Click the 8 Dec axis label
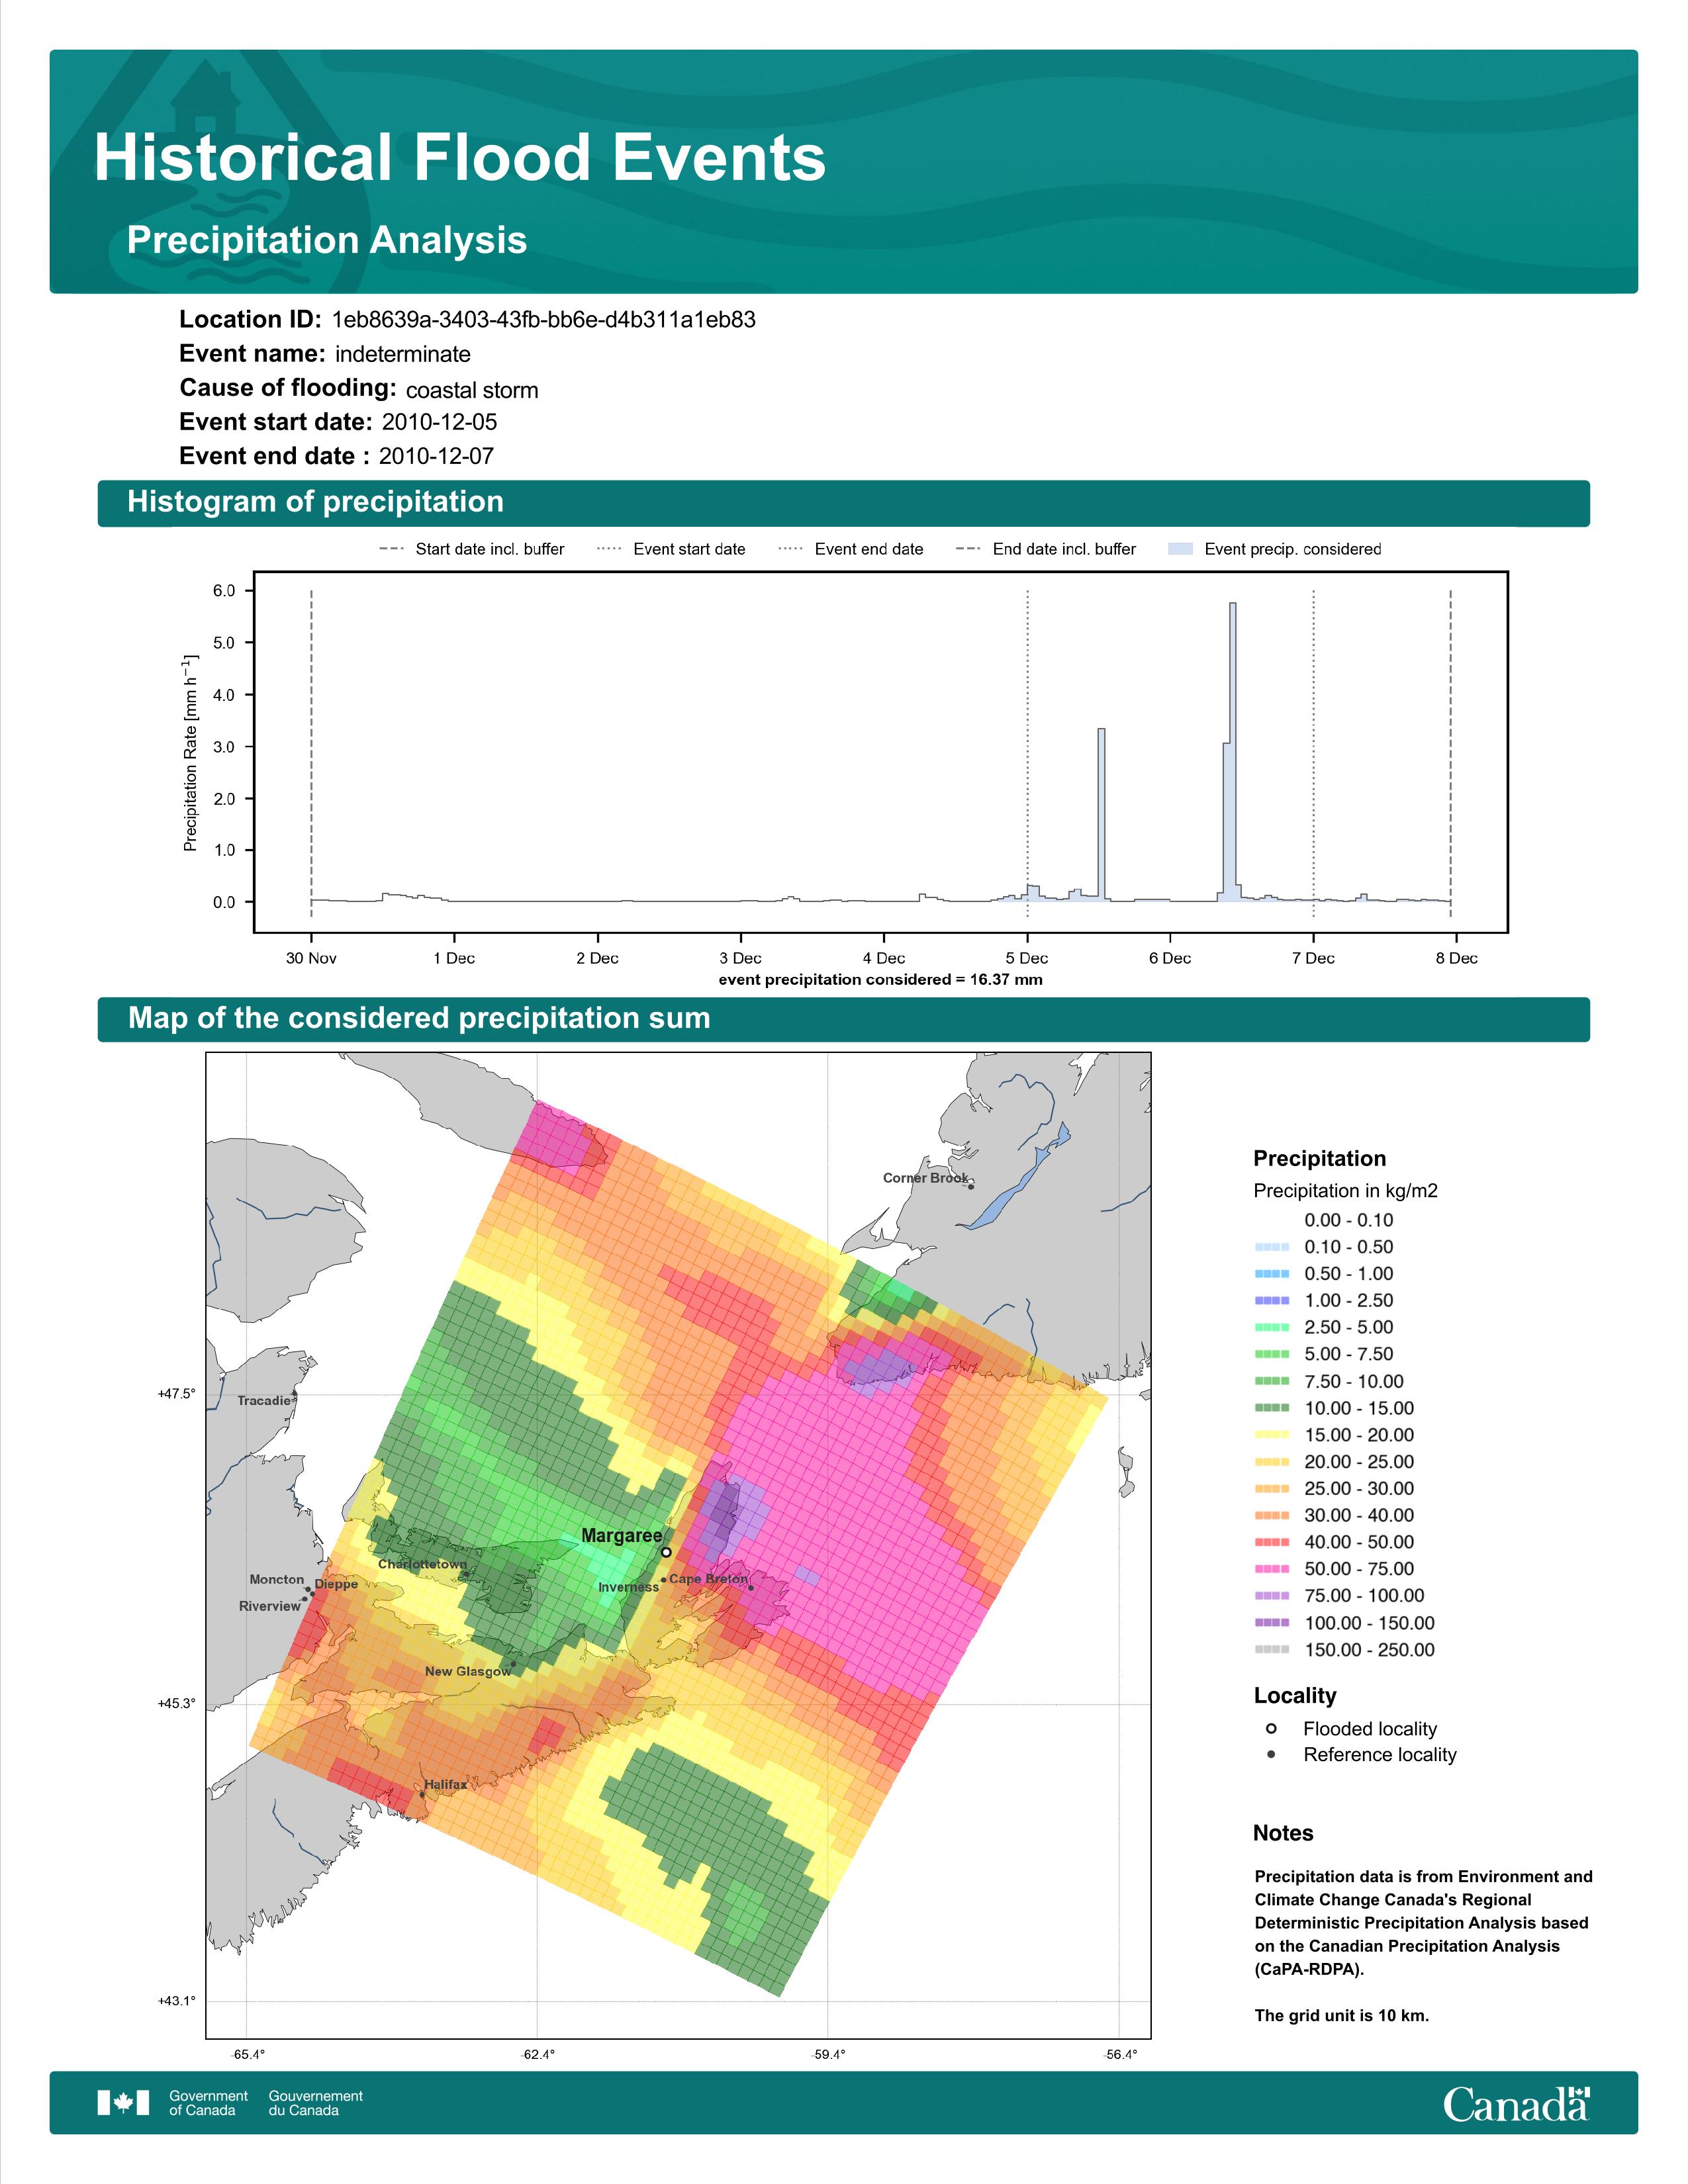Viewport: 1688px width, 2184px height. (x=1456, y=958)
